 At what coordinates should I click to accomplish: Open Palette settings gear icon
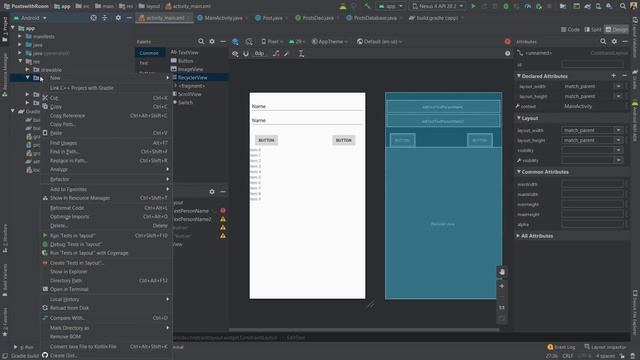click(x=212, y=41)
